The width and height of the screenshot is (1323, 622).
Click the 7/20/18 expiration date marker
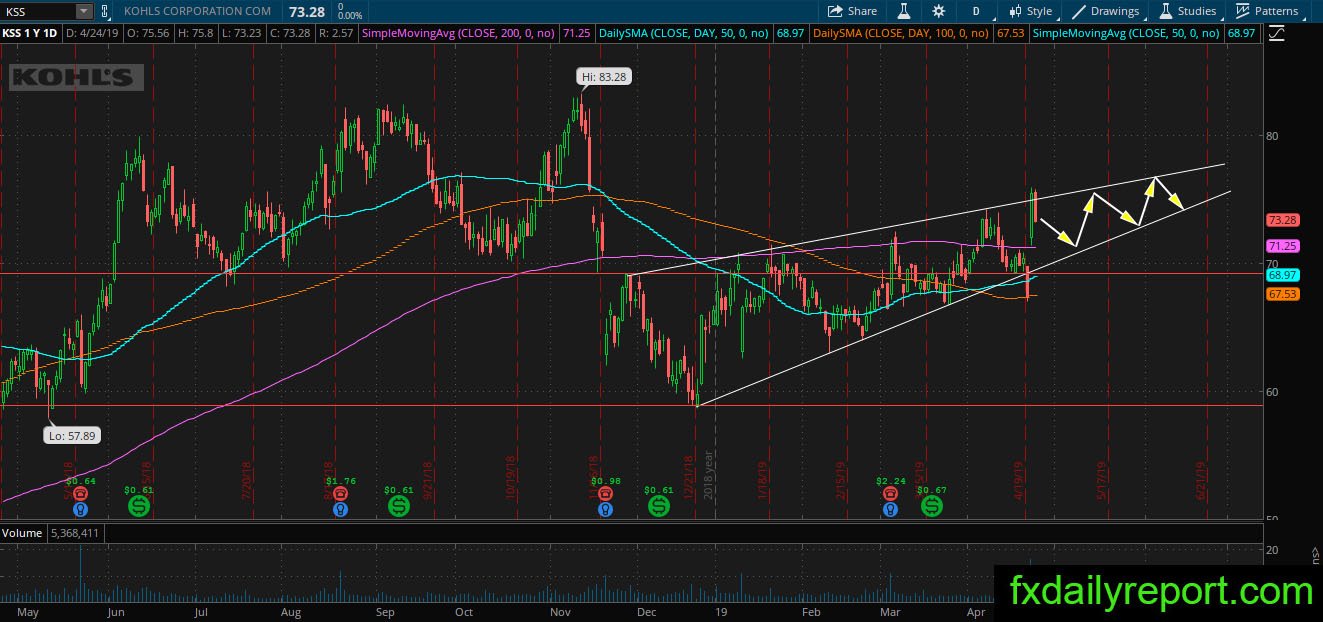(247, 481)
